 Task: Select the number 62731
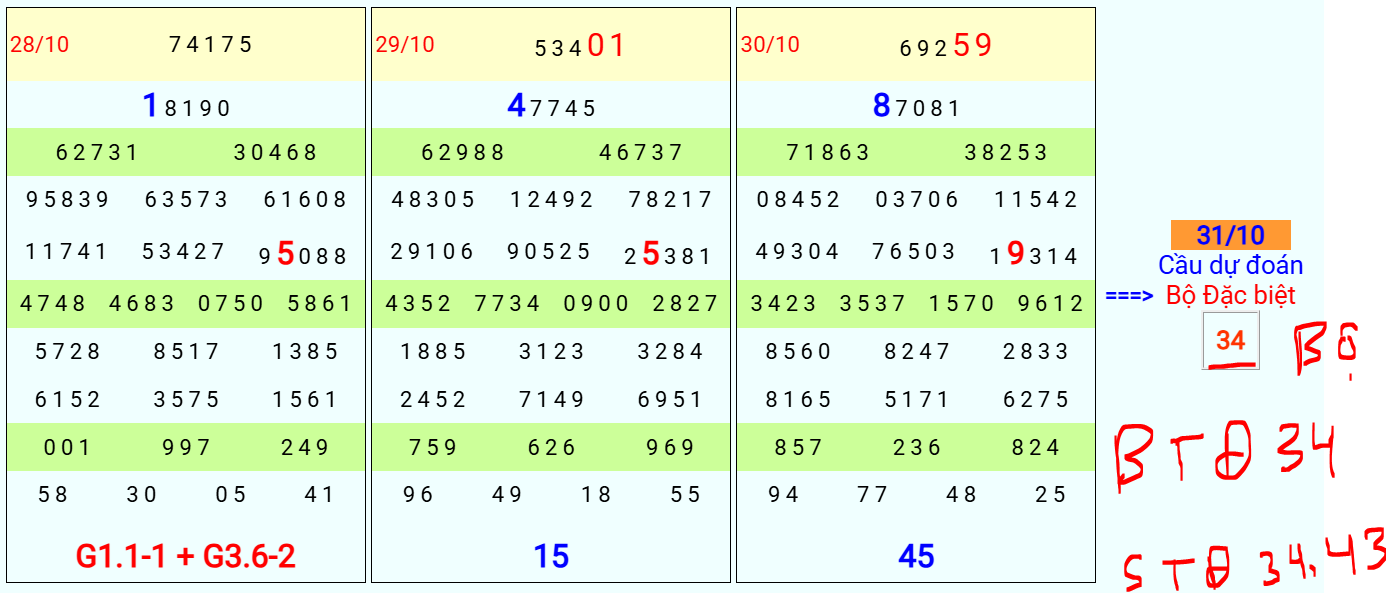[98, 153]
